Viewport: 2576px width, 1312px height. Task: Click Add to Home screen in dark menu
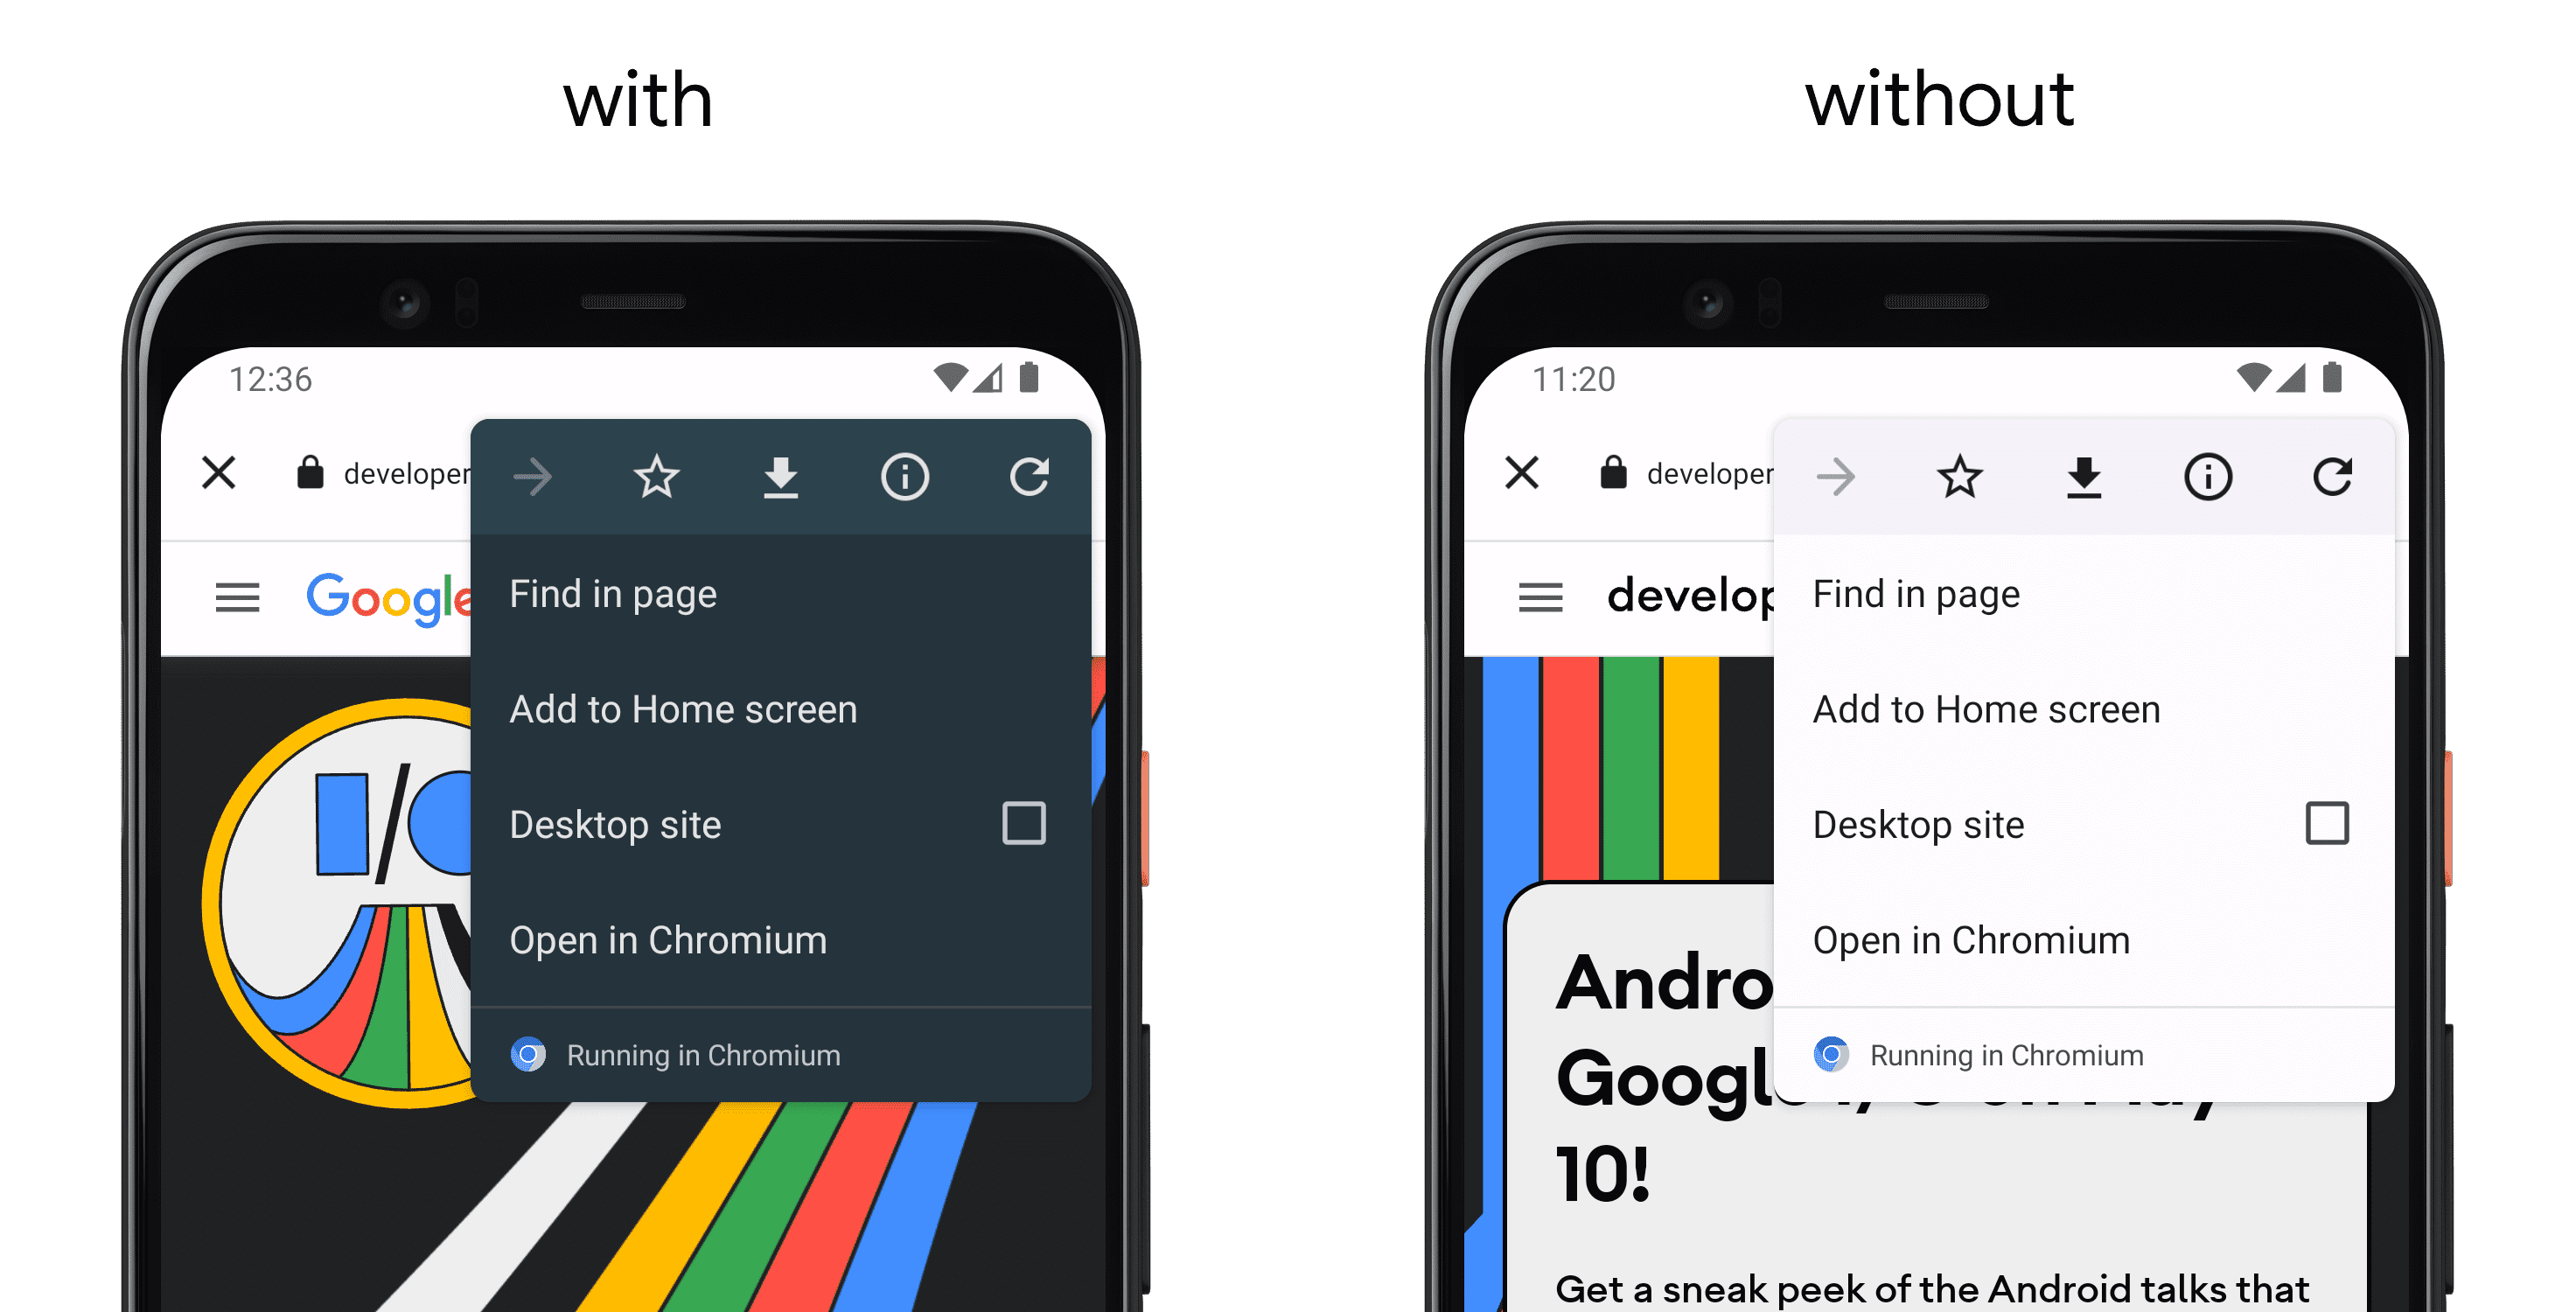point(682,706)
